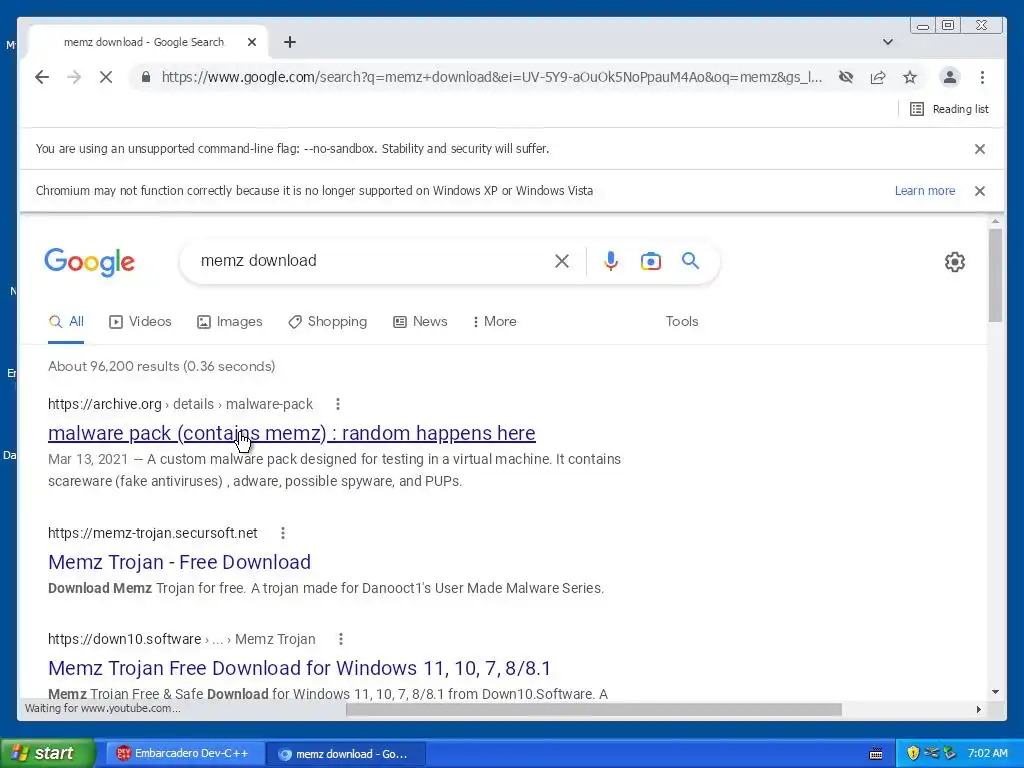Expand the More search filters

tap(494, 321)
